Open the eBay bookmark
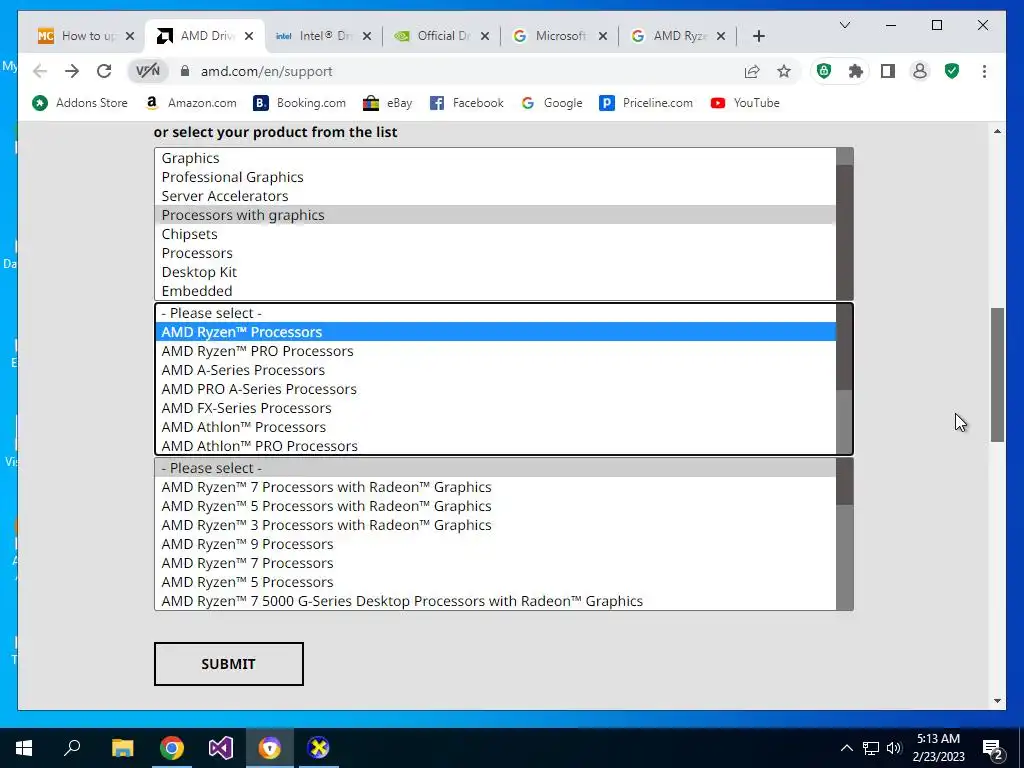This screenshot has width=1024, height=768. click(388, 103)
